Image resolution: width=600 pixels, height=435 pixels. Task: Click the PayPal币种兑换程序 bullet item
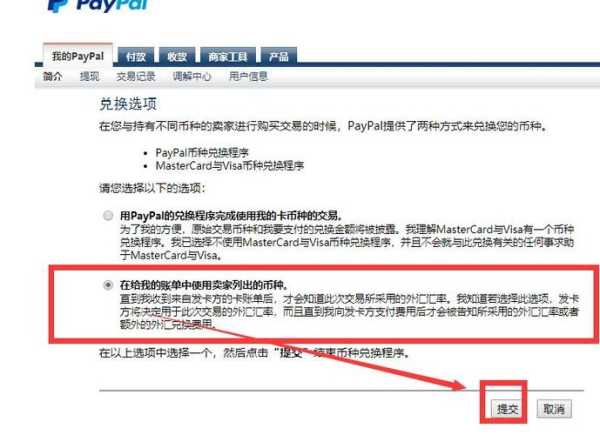coord(202,153)
